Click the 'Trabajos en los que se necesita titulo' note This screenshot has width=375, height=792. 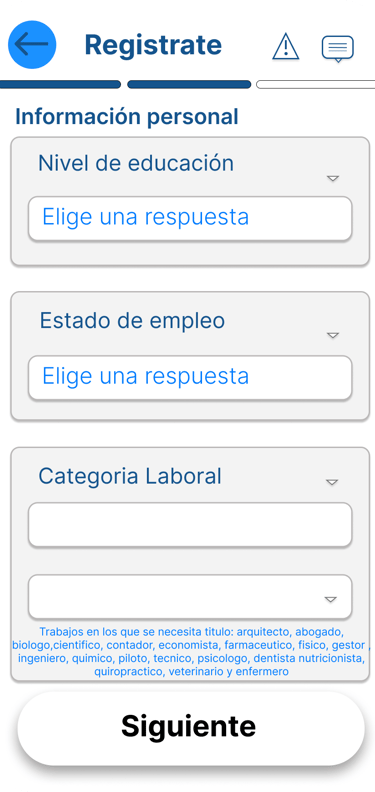tap(191, 652)
